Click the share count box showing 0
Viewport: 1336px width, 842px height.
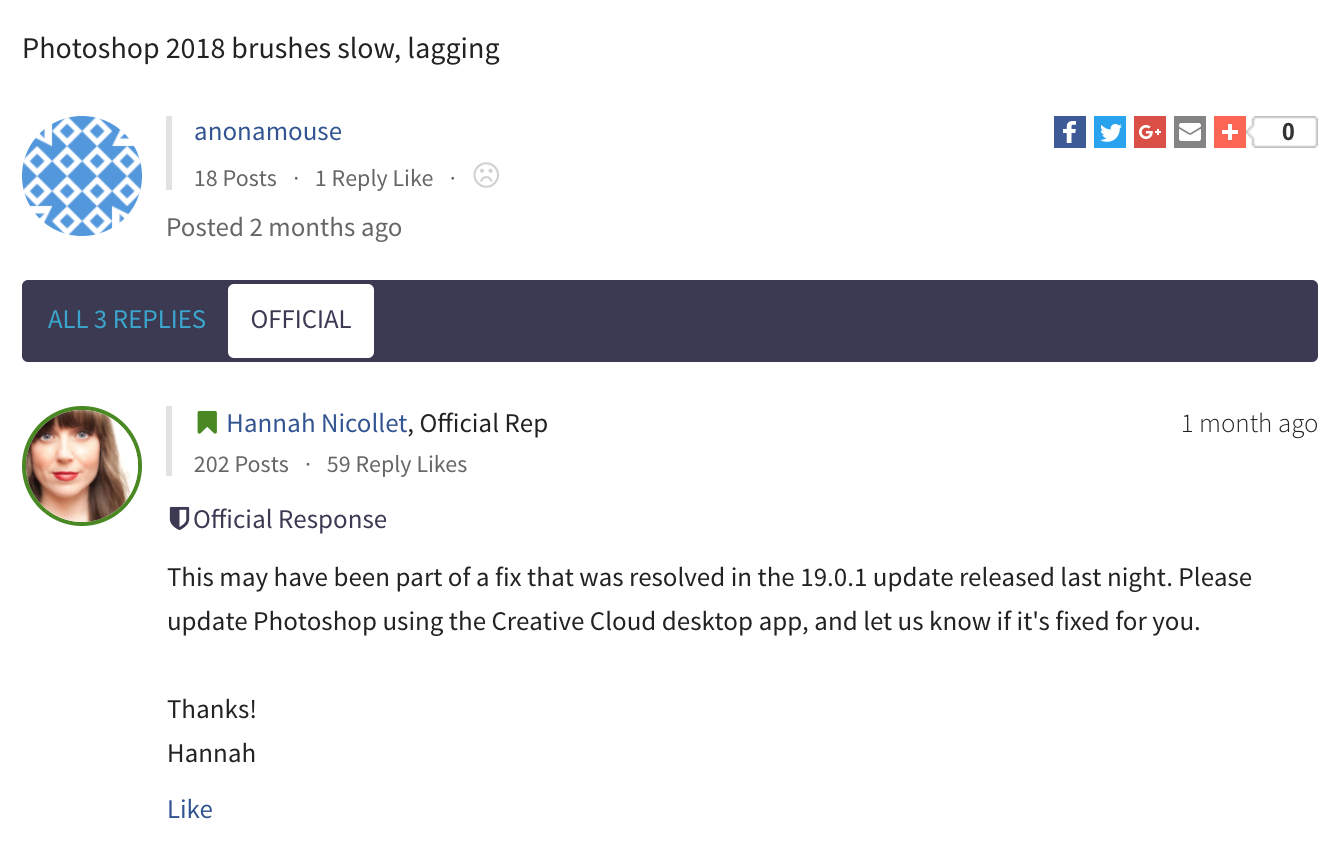pyautogui.click(x=1286, y=132)
